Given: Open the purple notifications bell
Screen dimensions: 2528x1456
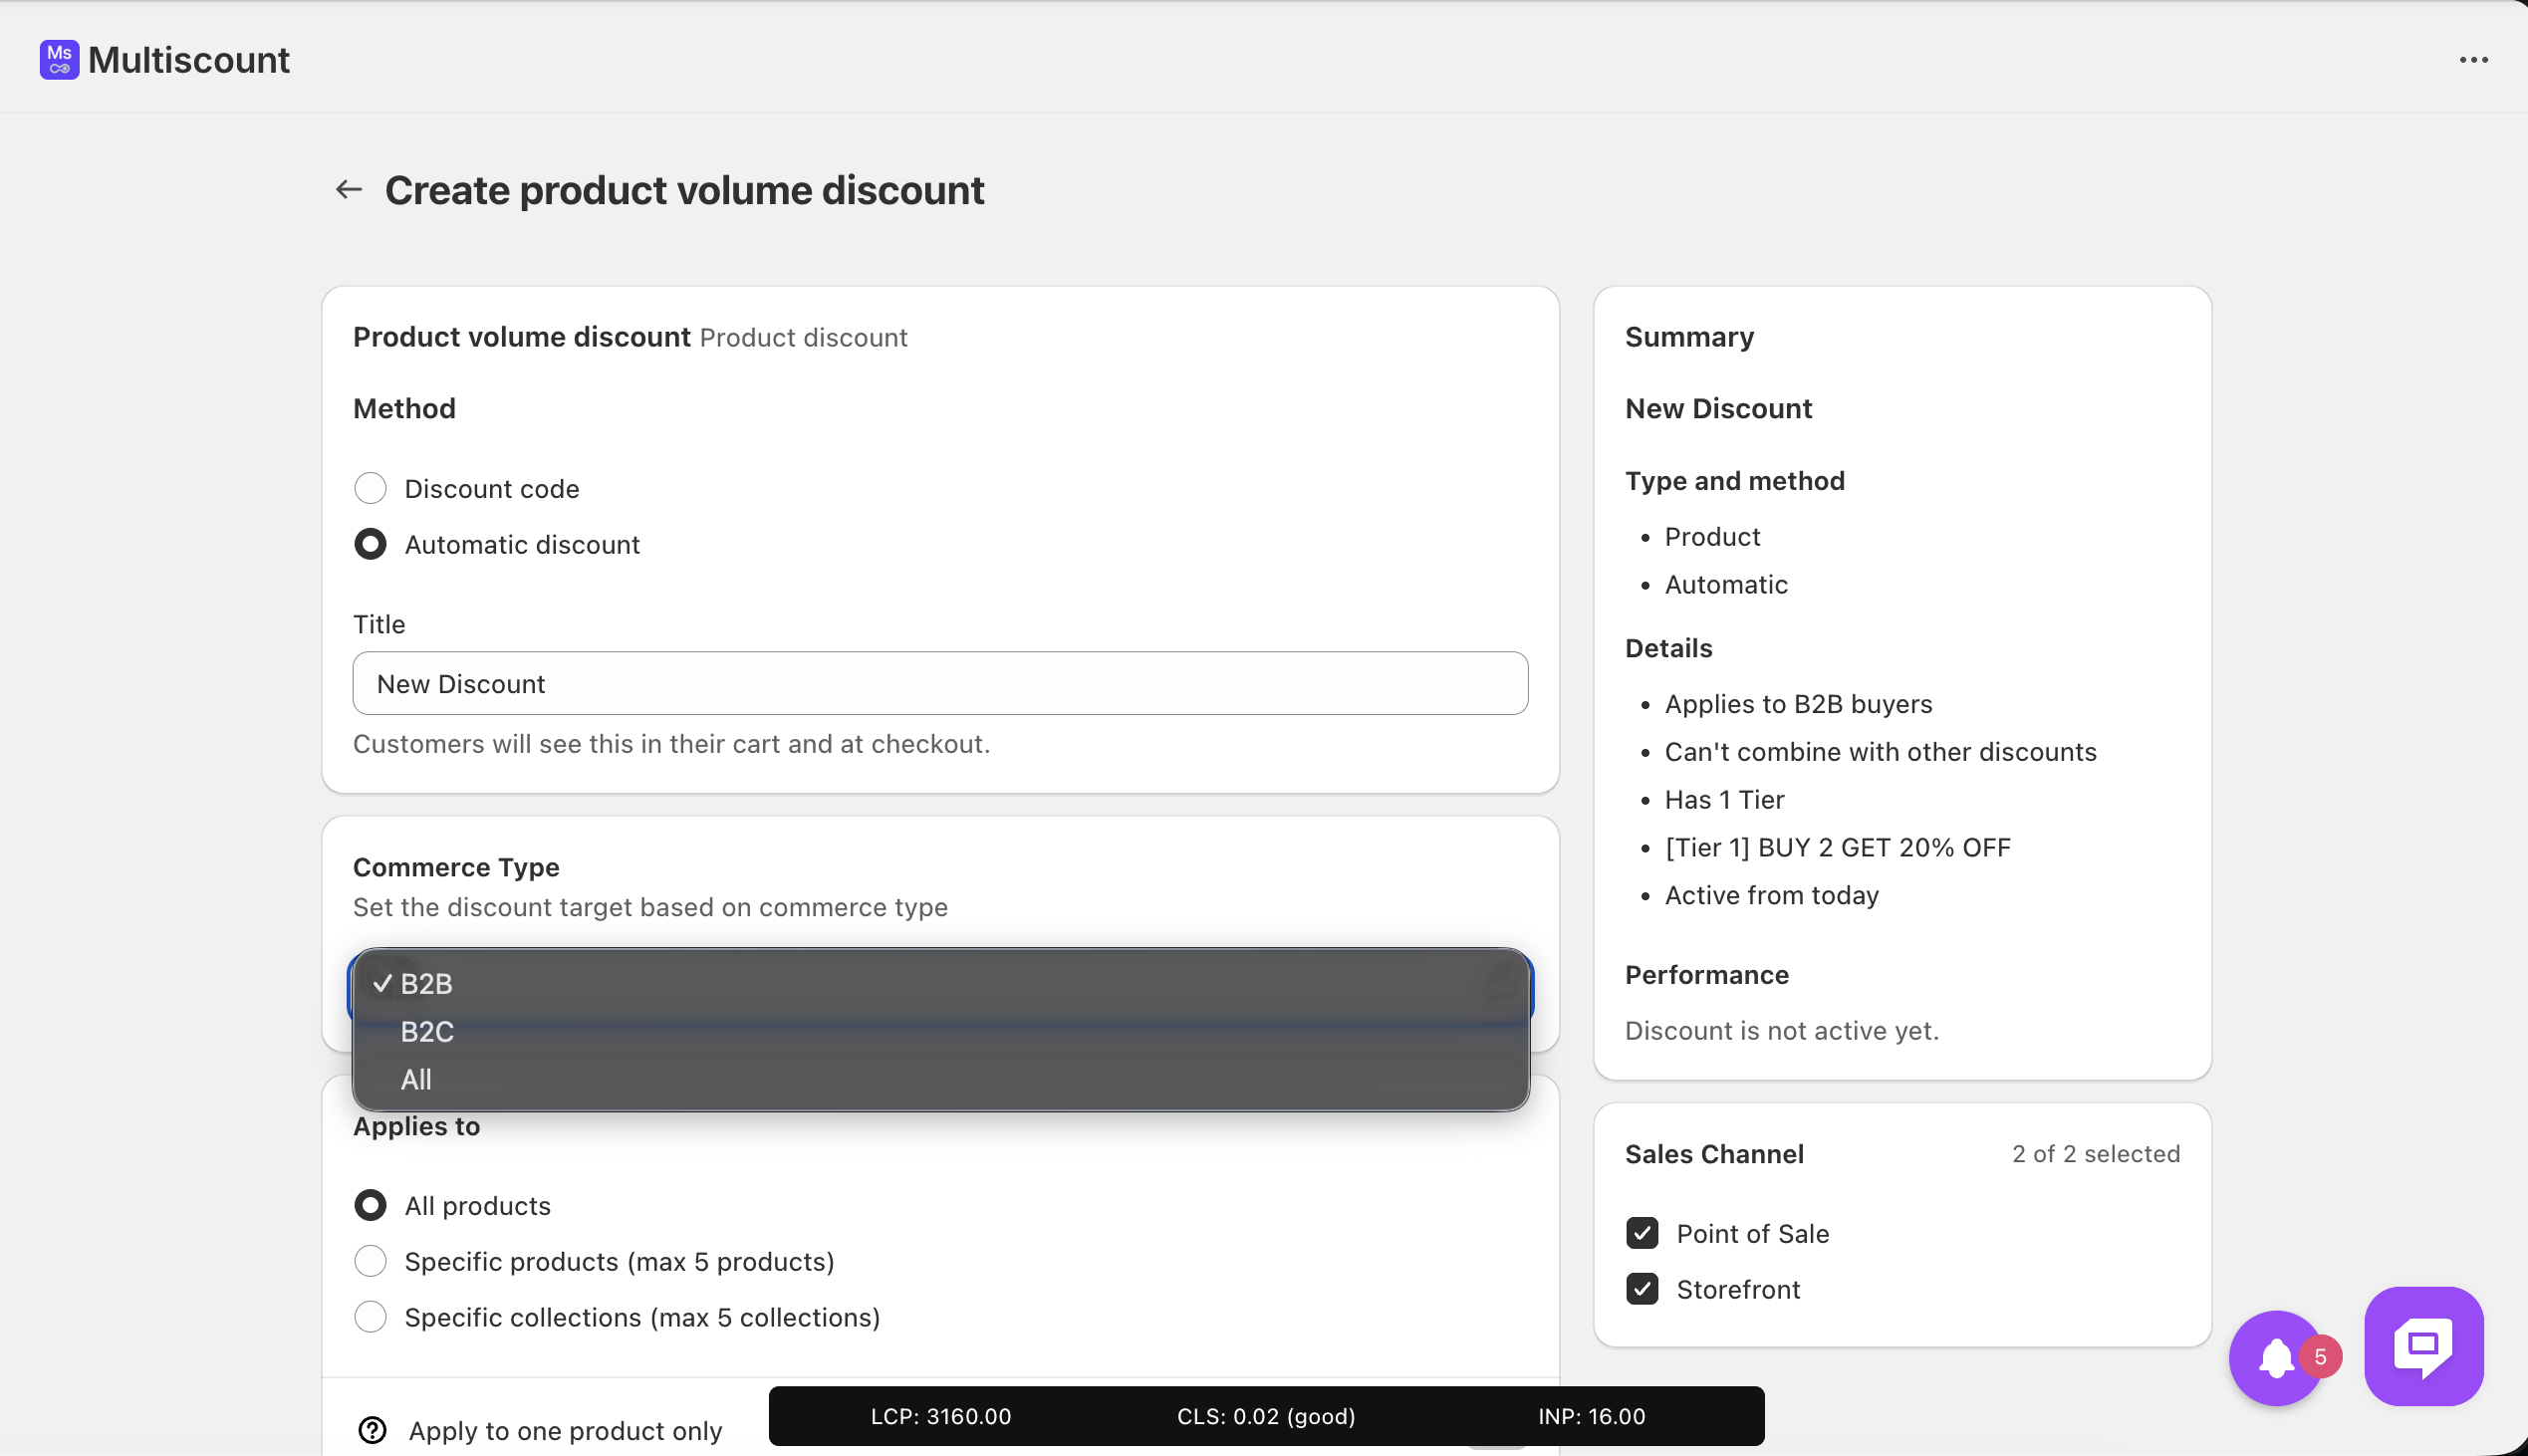Looking at the screenshot, I should (2275, 1358).
